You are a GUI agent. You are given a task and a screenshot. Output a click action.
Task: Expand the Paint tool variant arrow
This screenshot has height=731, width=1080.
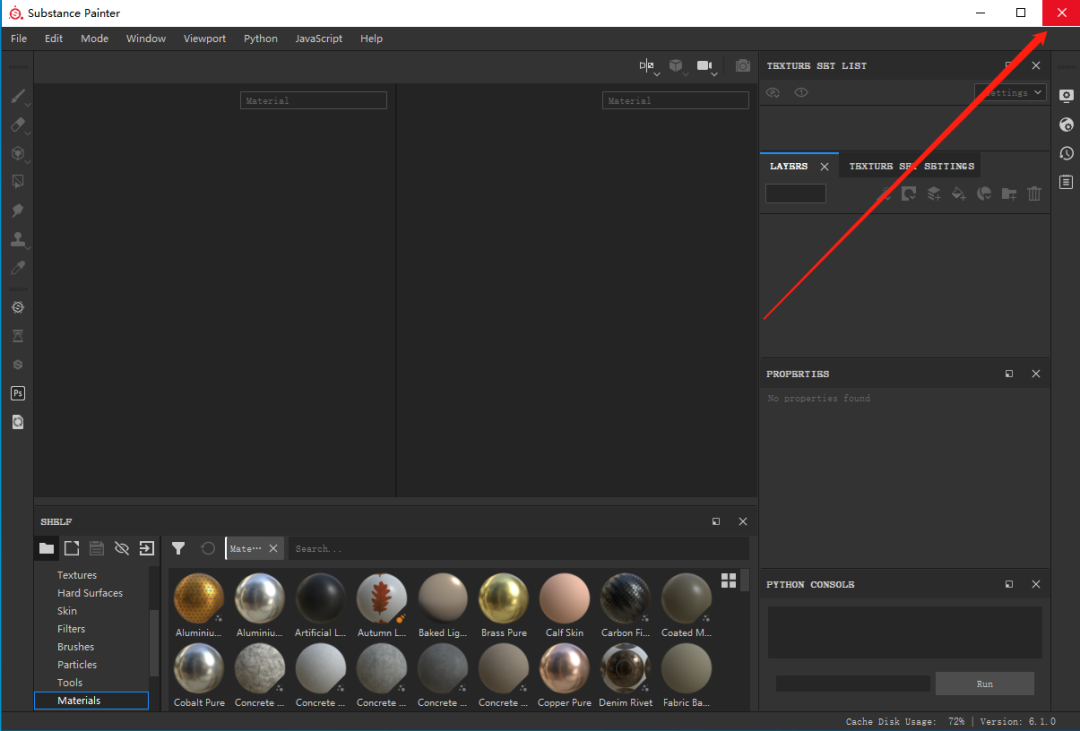tap(28, 105)
